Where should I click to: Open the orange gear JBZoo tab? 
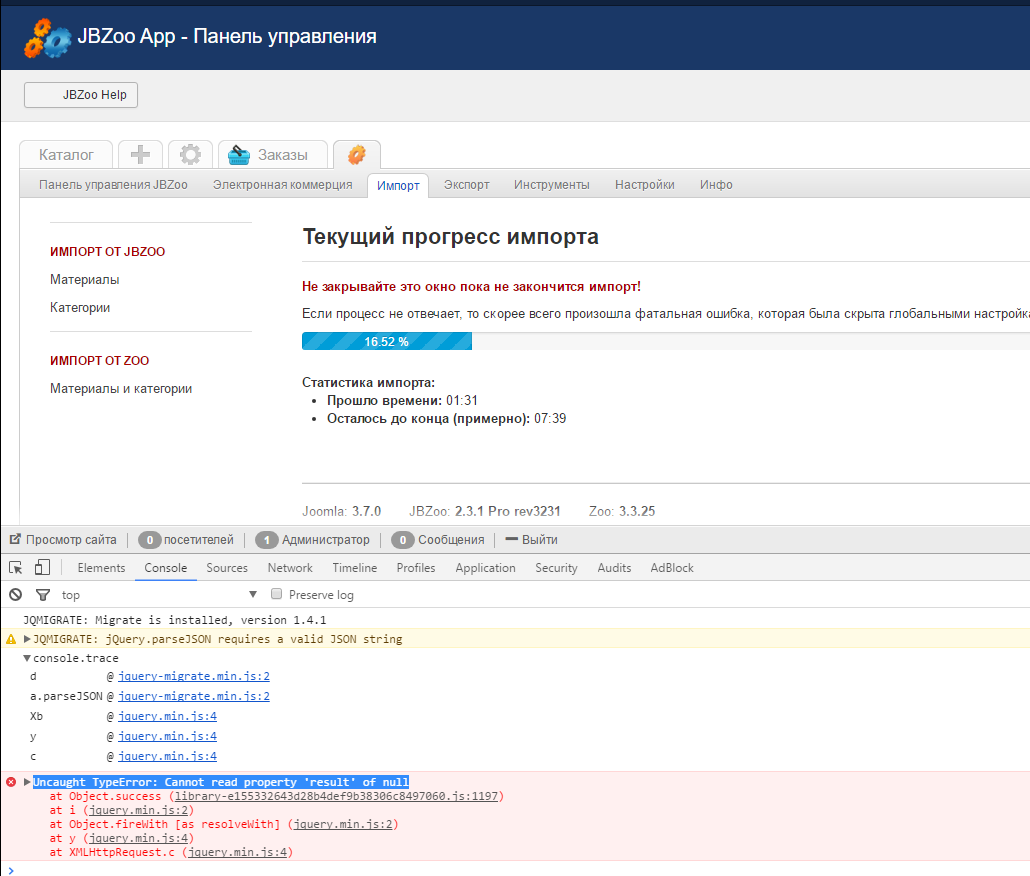356,155
